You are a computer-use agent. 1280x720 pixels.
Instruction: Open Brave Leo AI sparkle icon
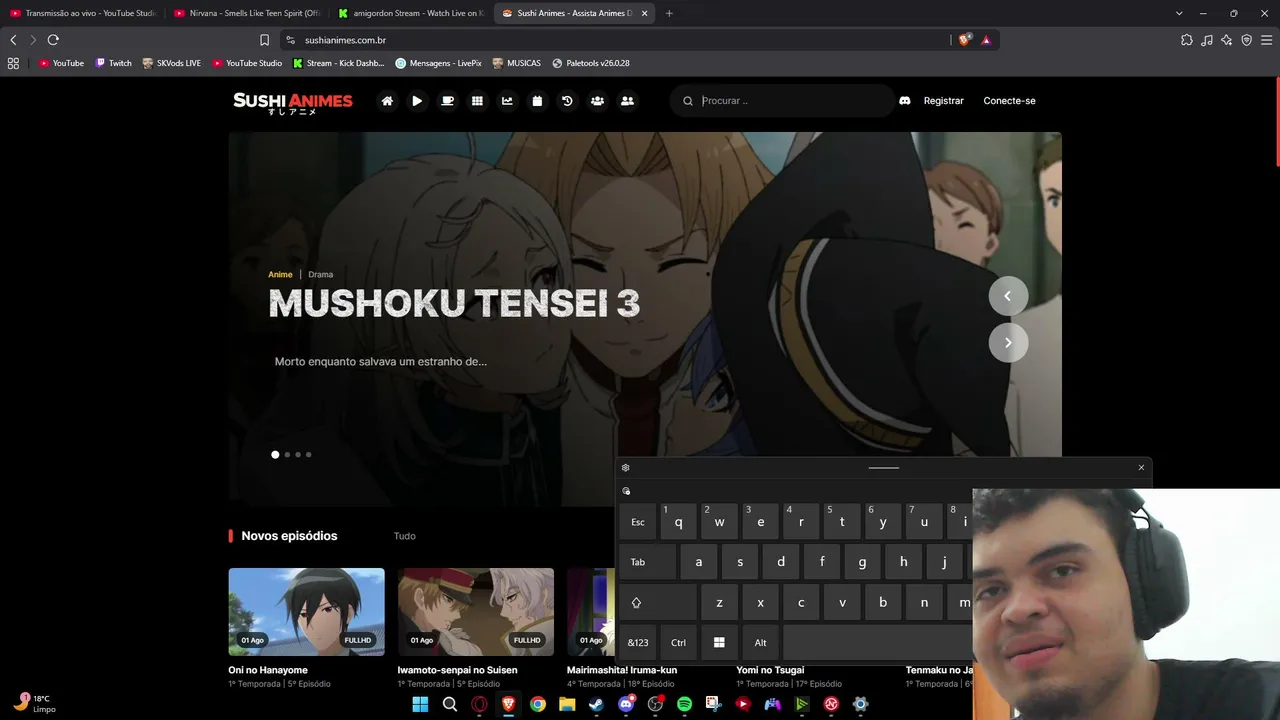[x=1227, y=40]
